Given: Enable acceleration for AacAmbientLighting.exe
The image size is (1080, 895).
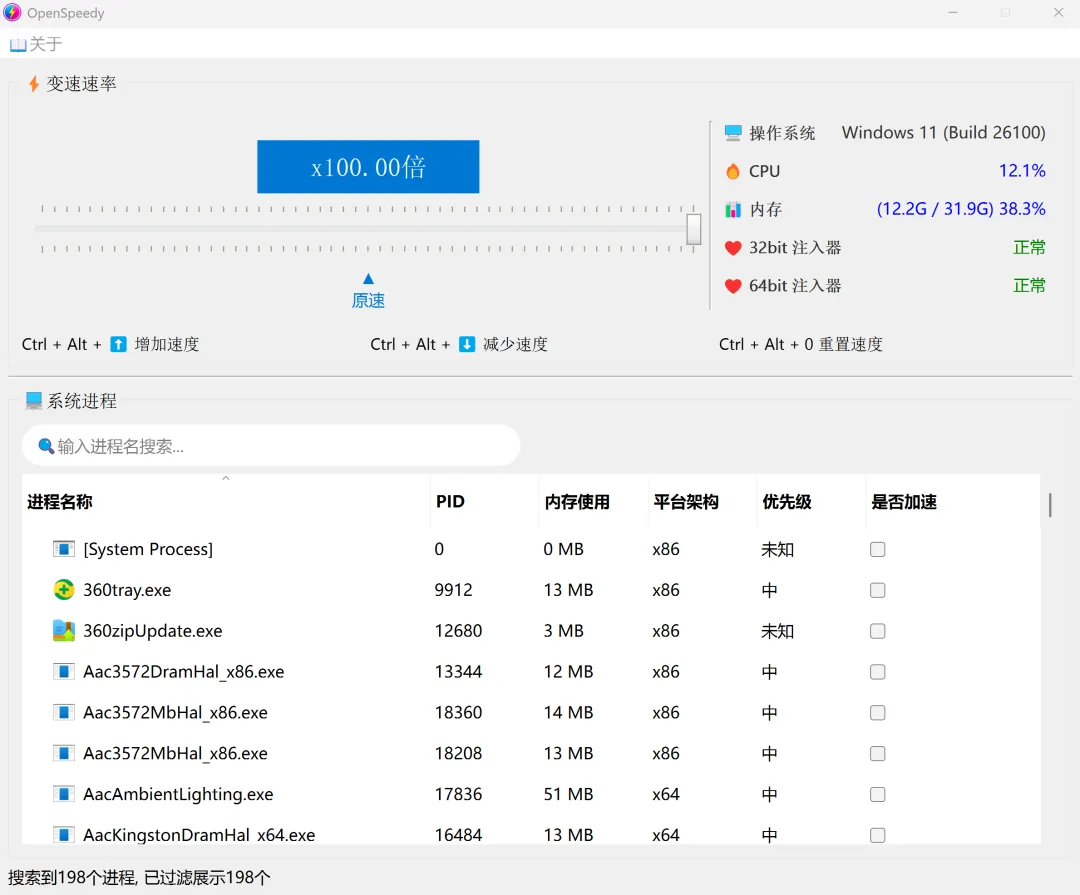Looking at the screenshot, I should pyautogui.click(x=878, y=794).
